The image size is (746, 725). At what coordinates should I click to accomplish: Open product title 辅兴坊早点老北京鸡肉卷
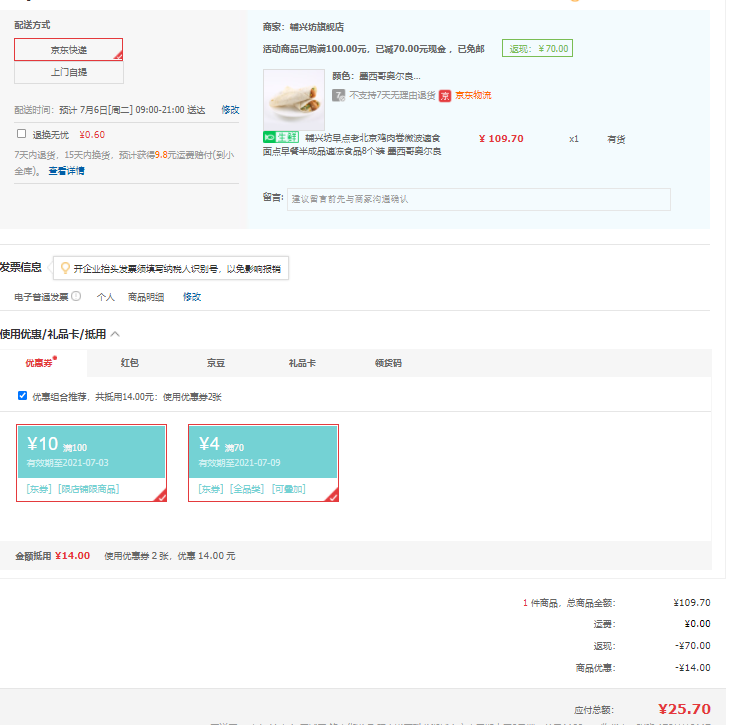[352, 145]
